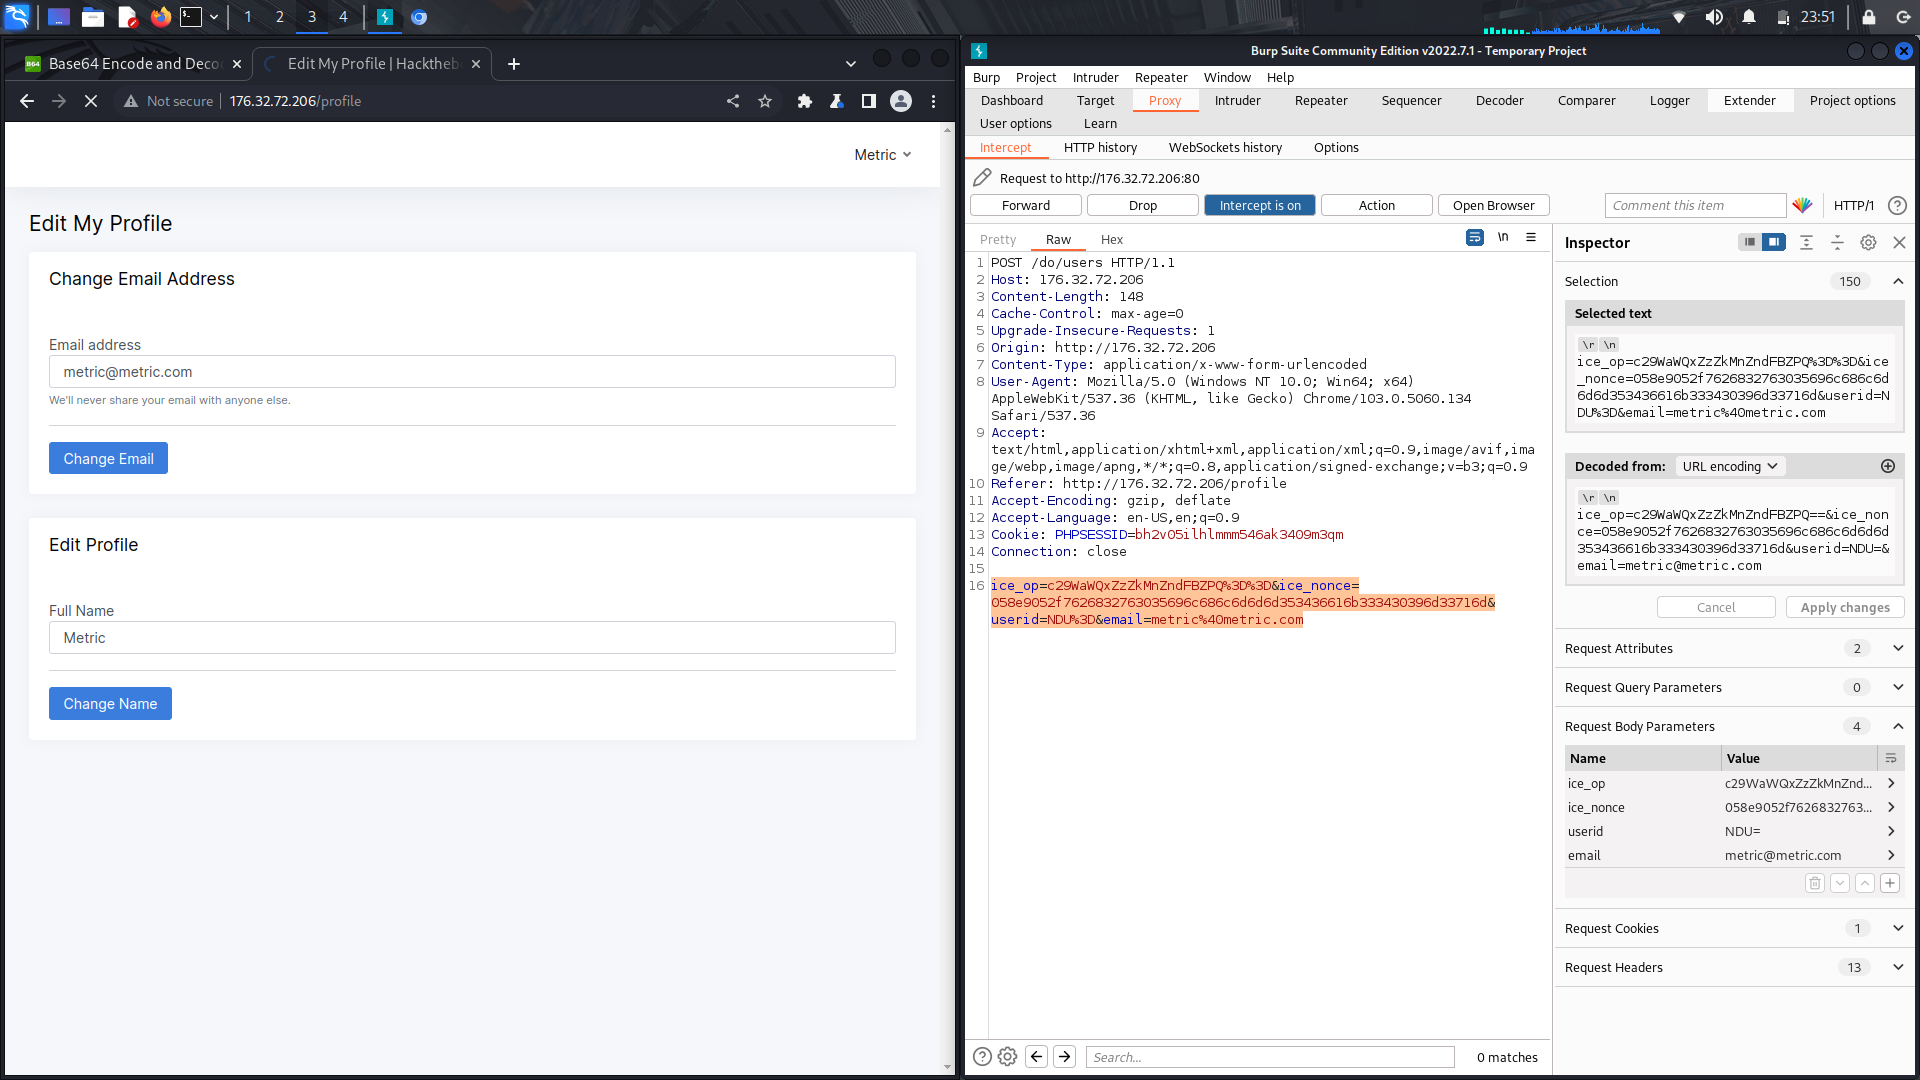Click Apply changes in the Inspector
The width and height of the screenshot is (1920, 1080).
pos(1845,607)
